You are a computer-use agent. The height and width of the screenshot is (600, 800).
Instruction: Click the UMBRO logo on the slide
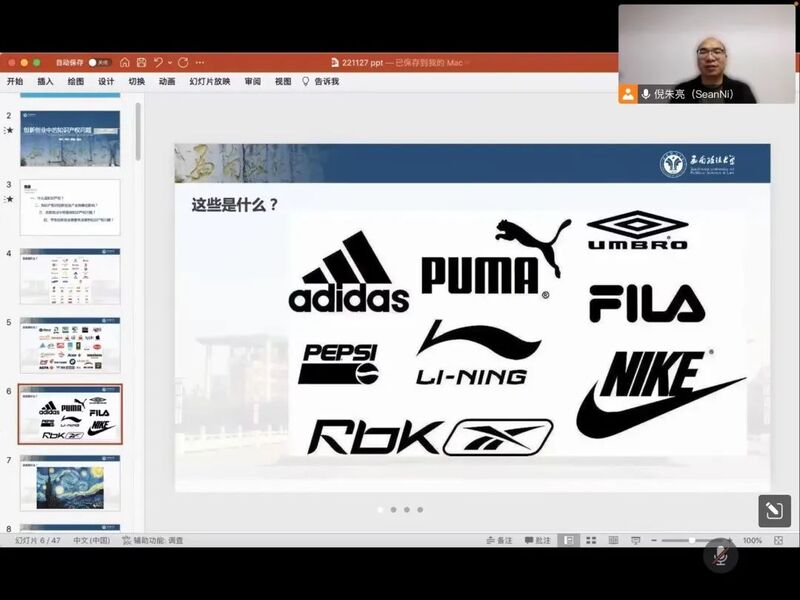(637, 231)
